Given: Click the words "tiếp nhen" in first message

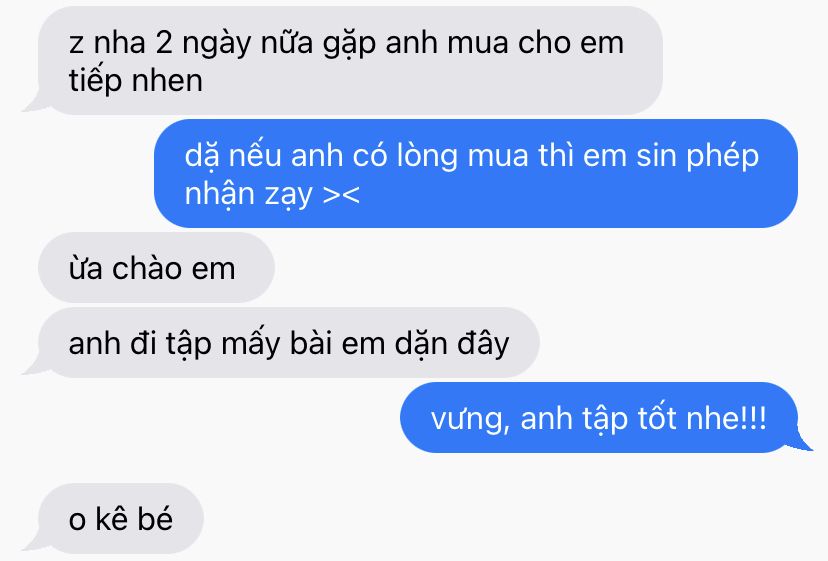Looking at the screenshot, I should click(x=136, y=81).
